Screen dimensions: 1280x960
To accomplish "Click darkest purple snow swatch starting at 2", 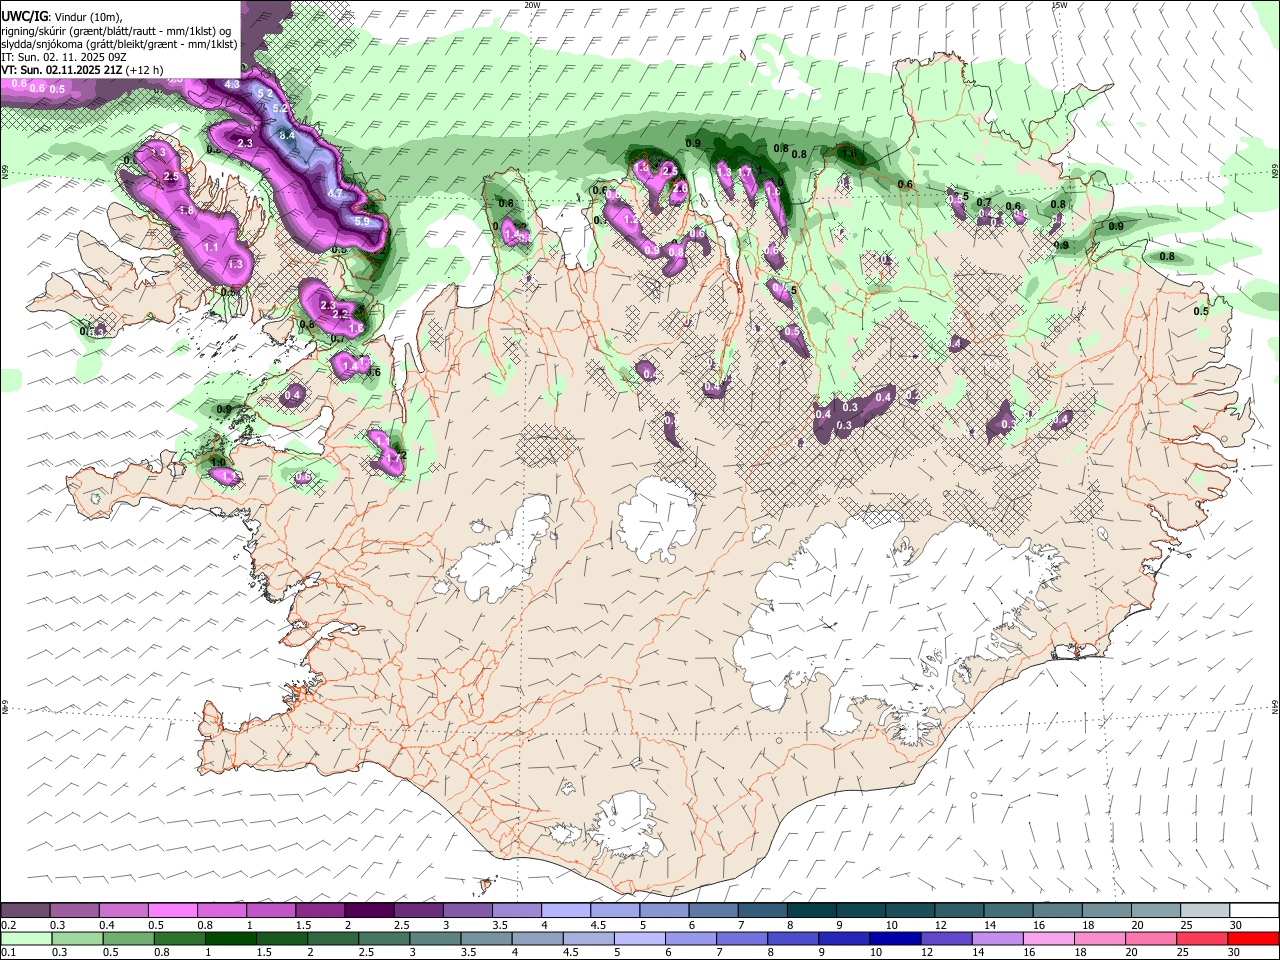I will pos(369,911).
